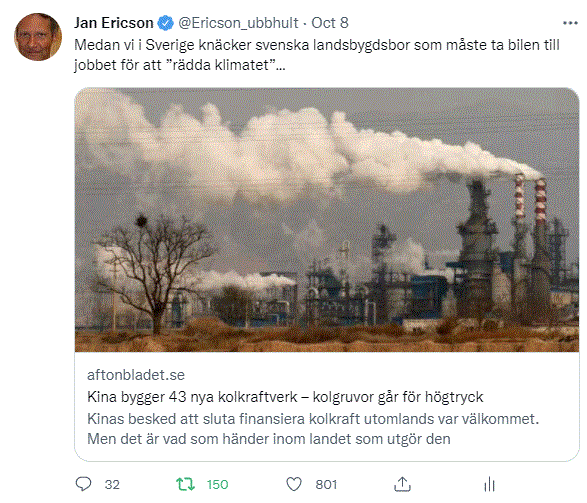This screenshot has height=503, width=587.
Task: Click the tweet text line ending 'rädda klimatet'
Action: click(x=180, y=65)
